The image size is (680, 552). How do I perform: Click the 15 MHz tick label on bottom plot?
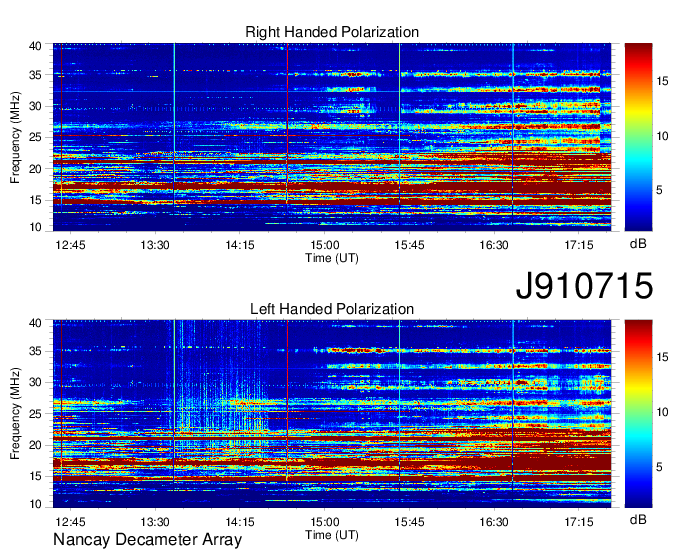click(35, 477)
